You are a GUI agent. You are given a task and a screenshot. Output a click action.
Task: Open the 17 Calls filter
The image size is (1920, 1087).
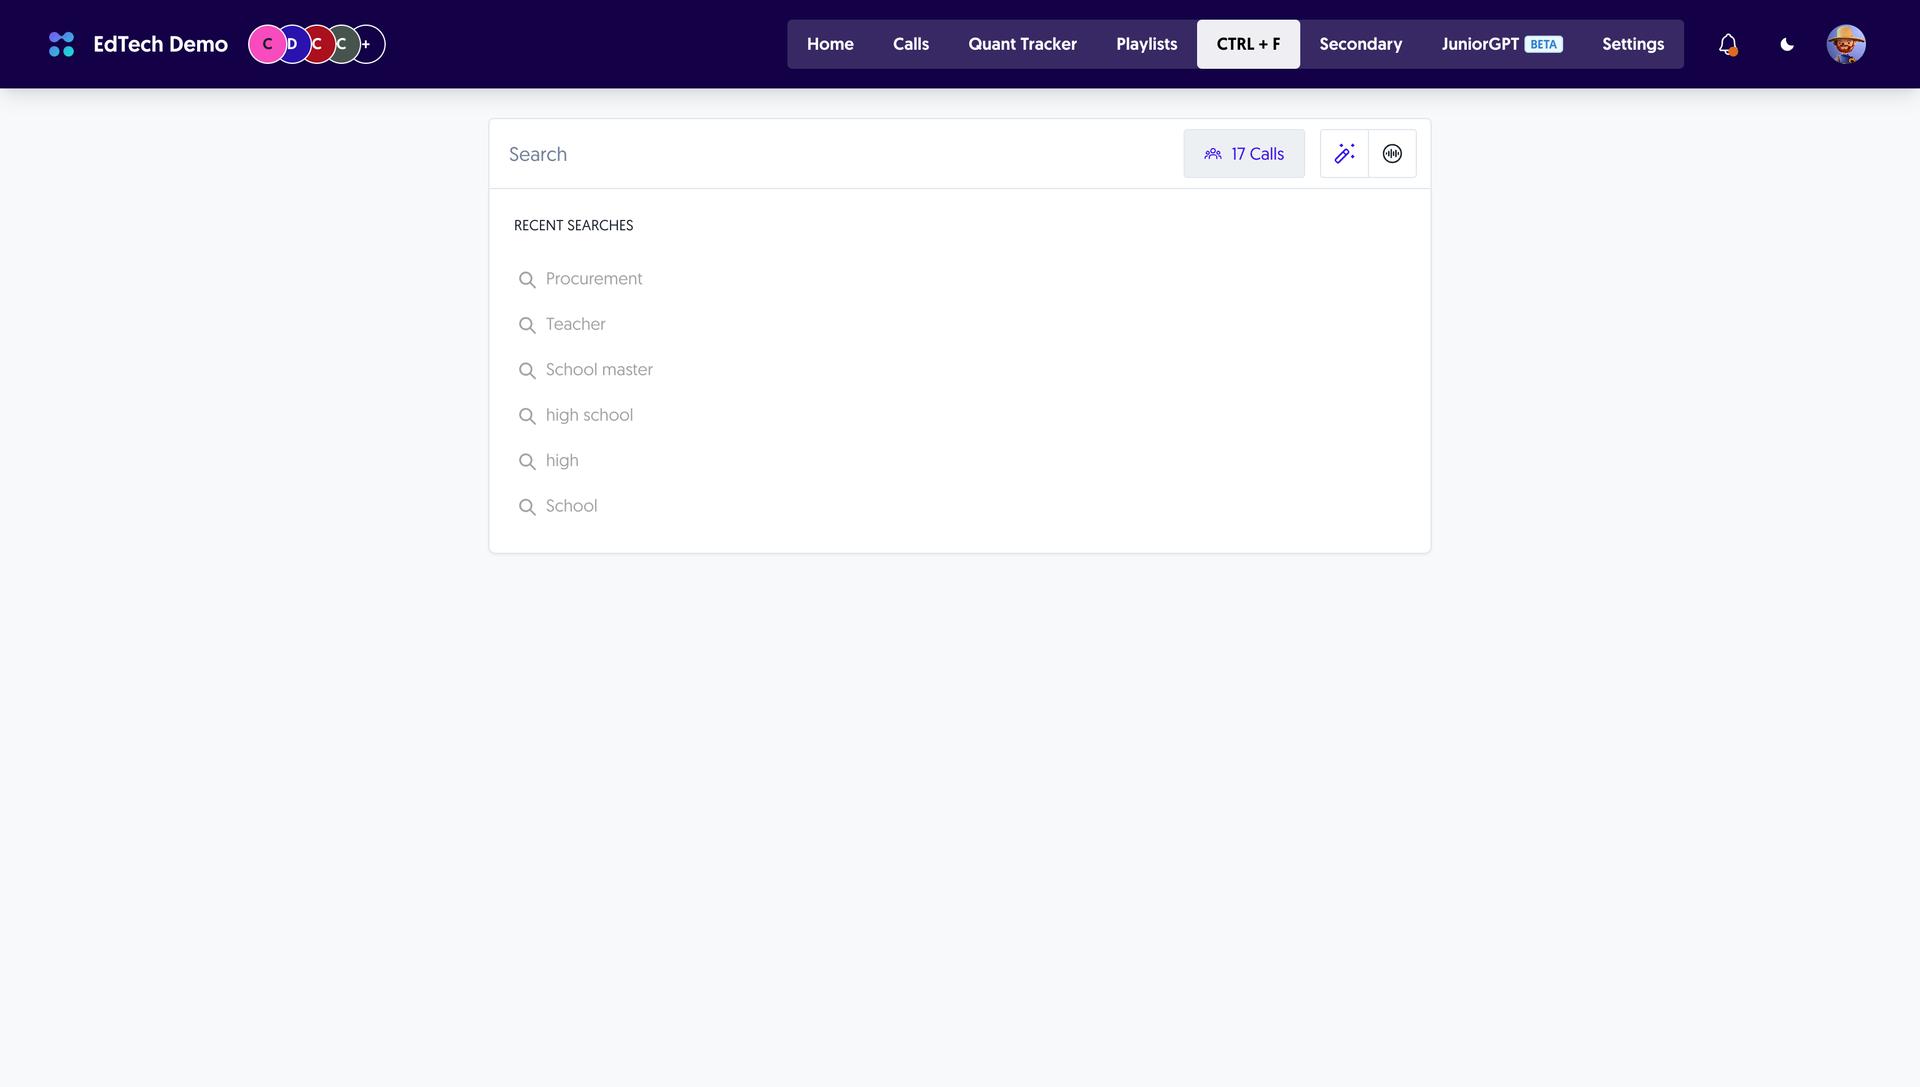point(1243,153)
